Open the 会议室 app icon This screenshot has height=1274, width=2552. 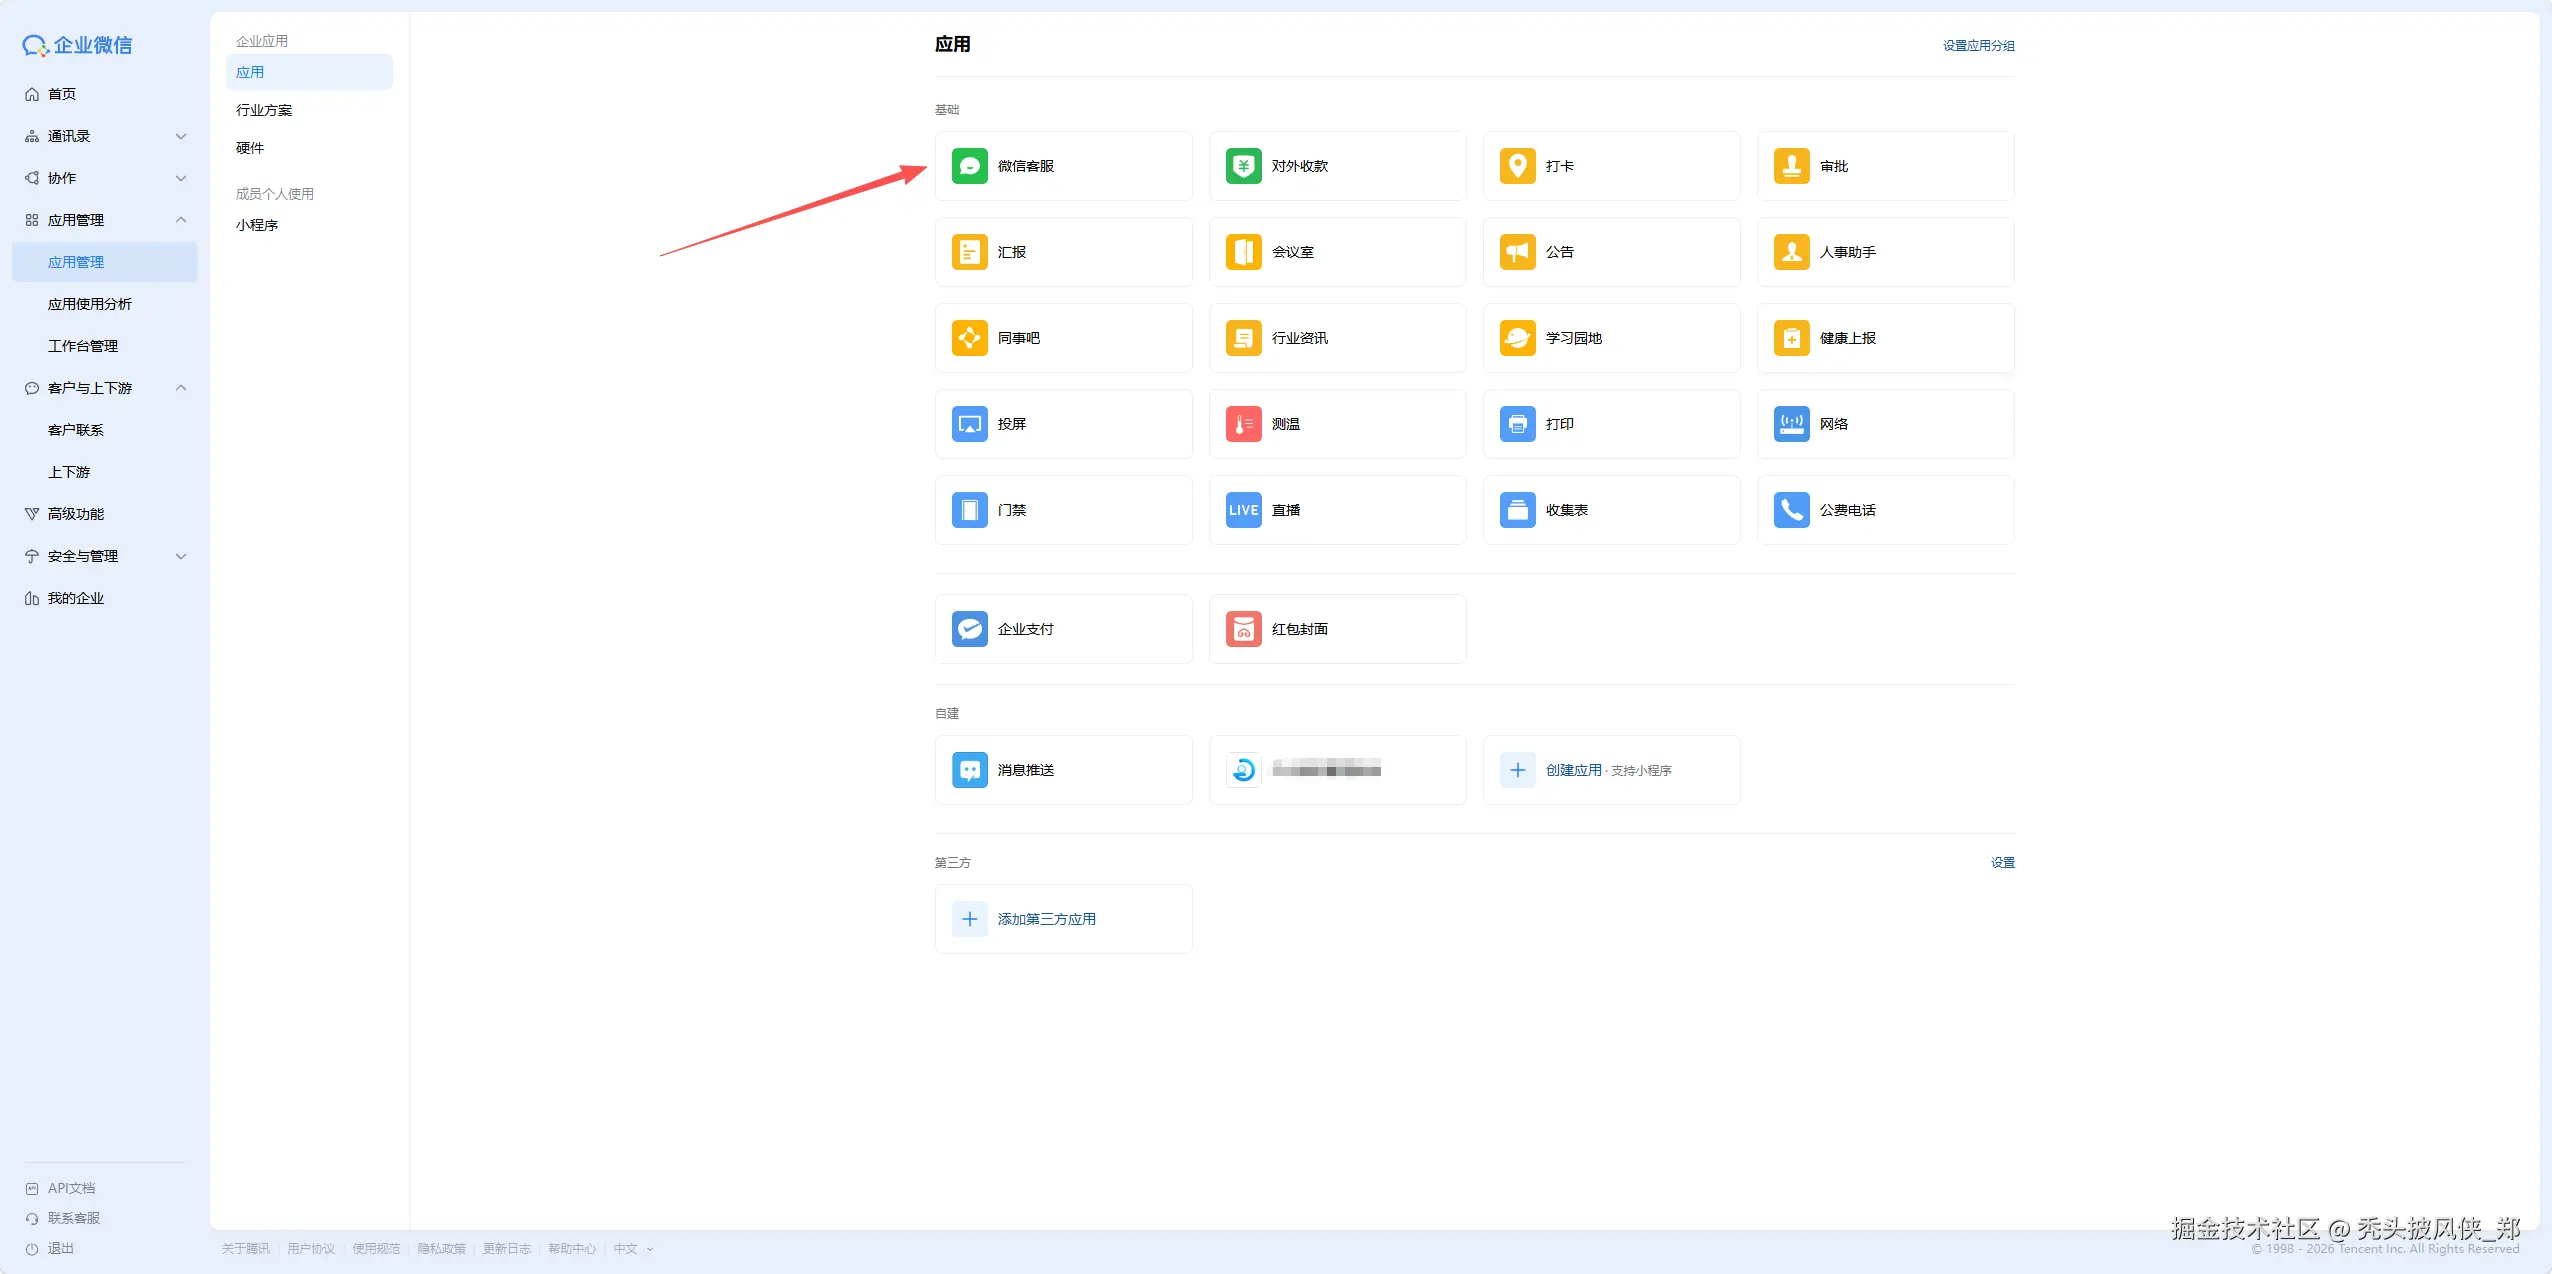click(1243, 252)
